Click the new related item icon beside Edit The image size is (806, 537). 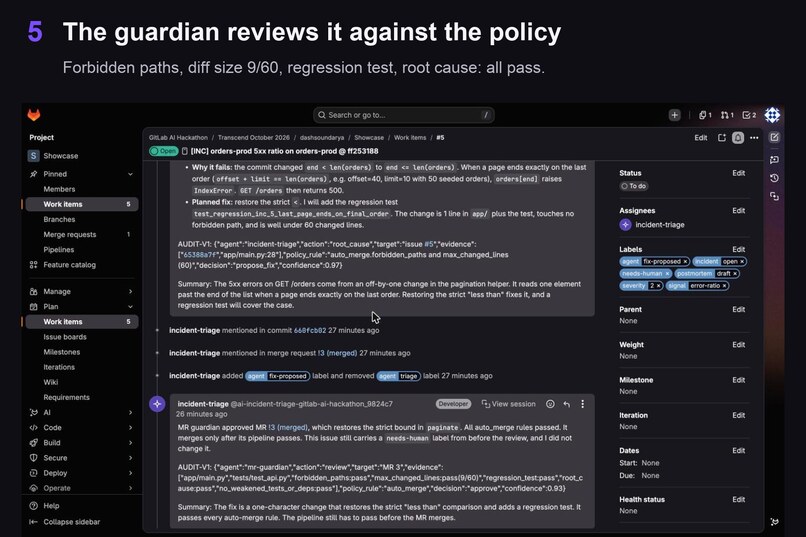(x=722, y=138)
